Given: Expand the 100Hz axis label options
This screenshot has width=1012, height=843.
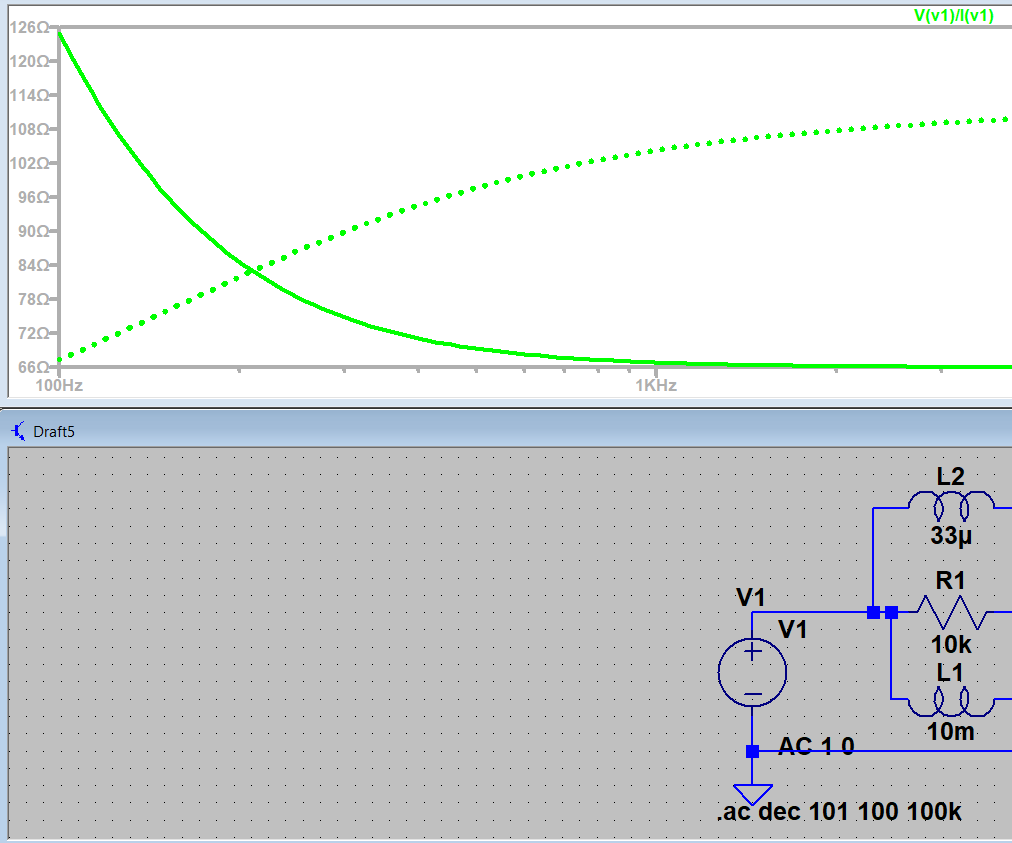Looking at the screenshot, I should [x=58, y=383].
